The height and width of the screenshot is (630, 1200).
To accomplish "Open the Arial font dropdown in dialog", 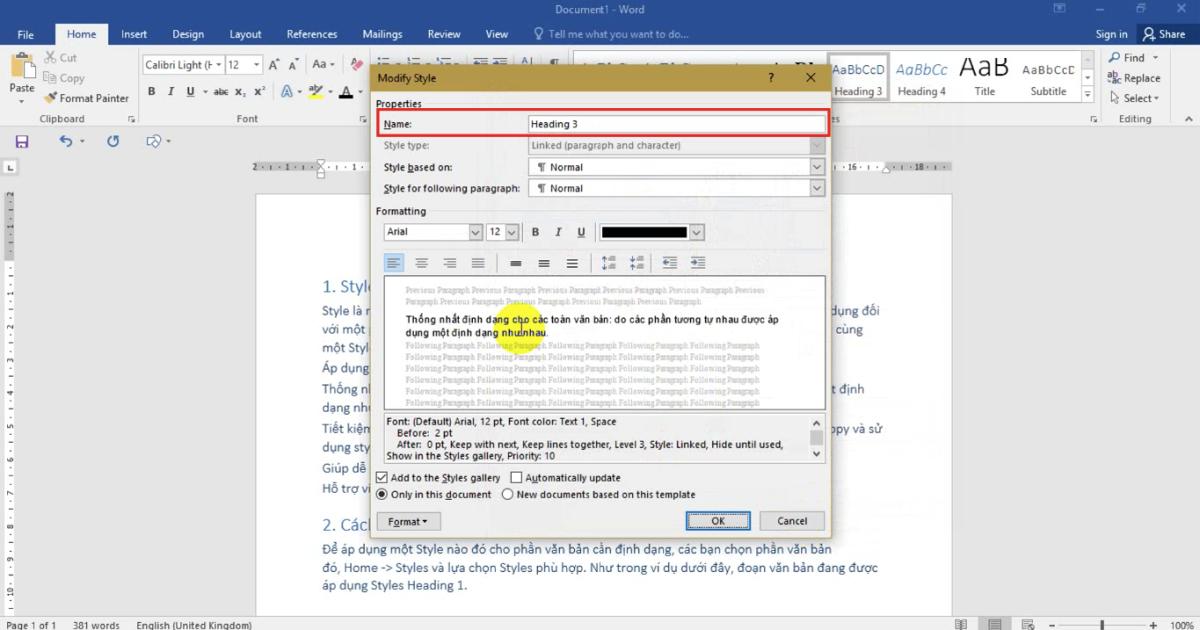I will (475, 232).
